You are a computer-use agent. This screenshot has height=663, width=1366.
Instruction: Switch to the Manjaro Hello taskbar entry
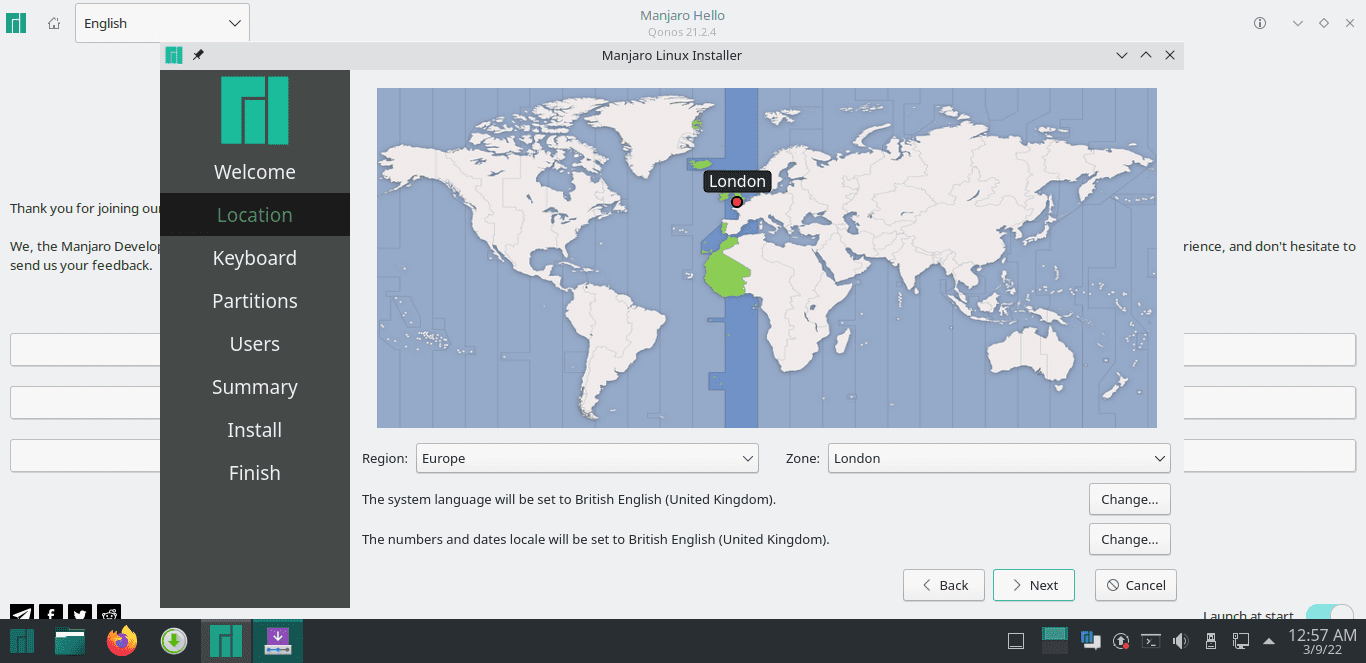(226, 641)
